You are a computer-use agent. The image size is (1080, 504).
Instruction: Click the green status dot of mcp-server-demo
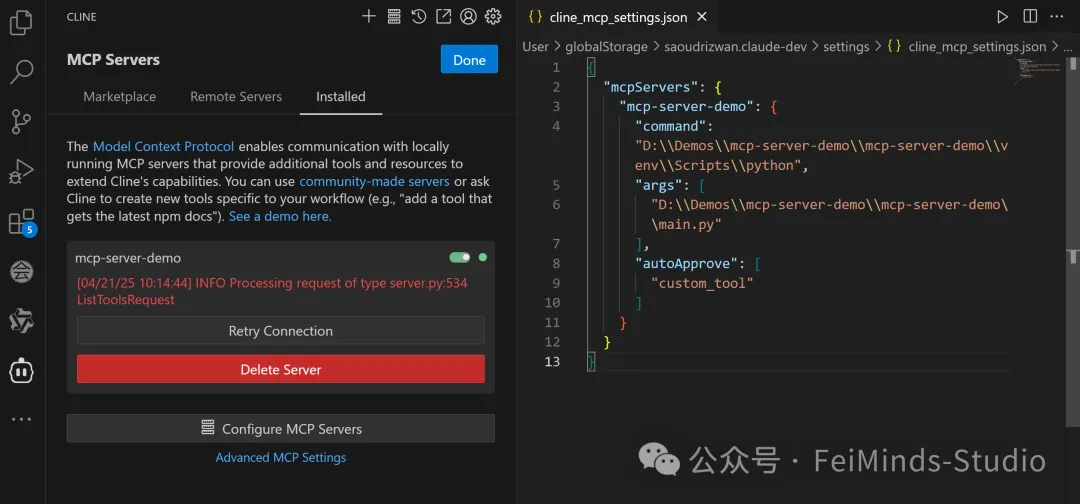(483, 258)
